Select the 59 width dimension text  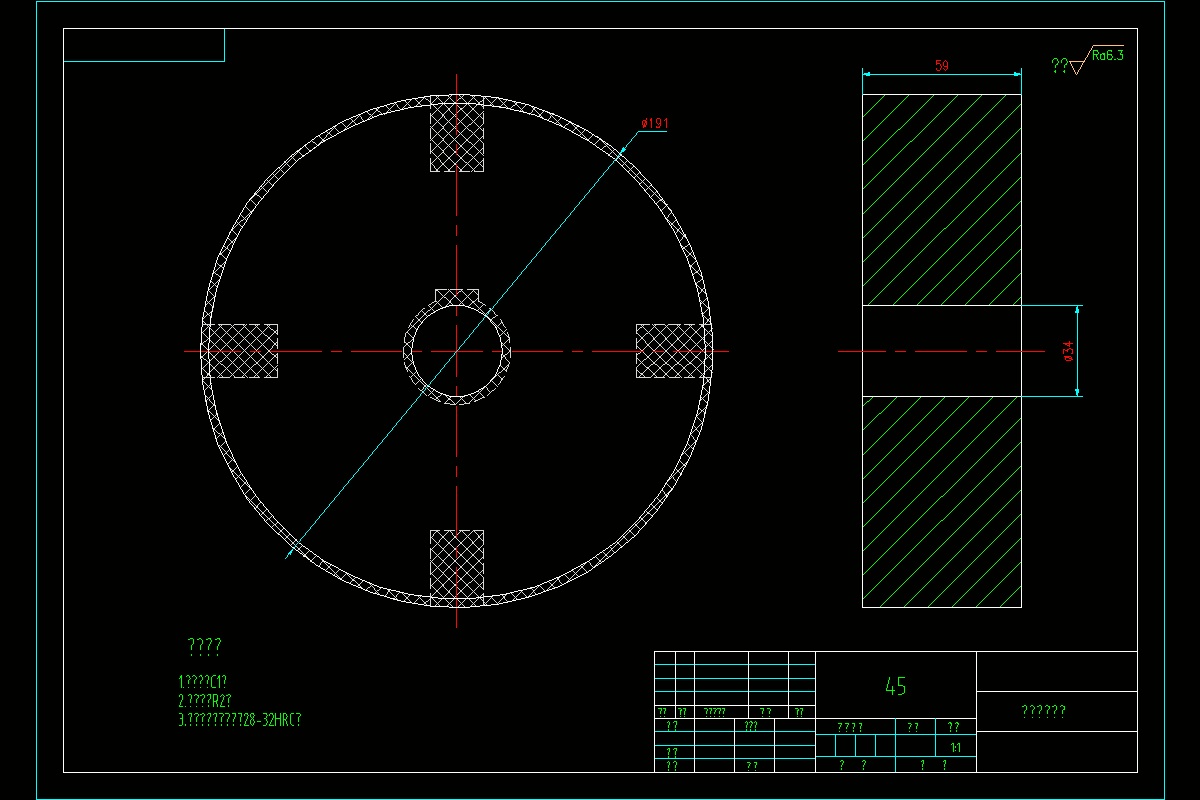941,66
